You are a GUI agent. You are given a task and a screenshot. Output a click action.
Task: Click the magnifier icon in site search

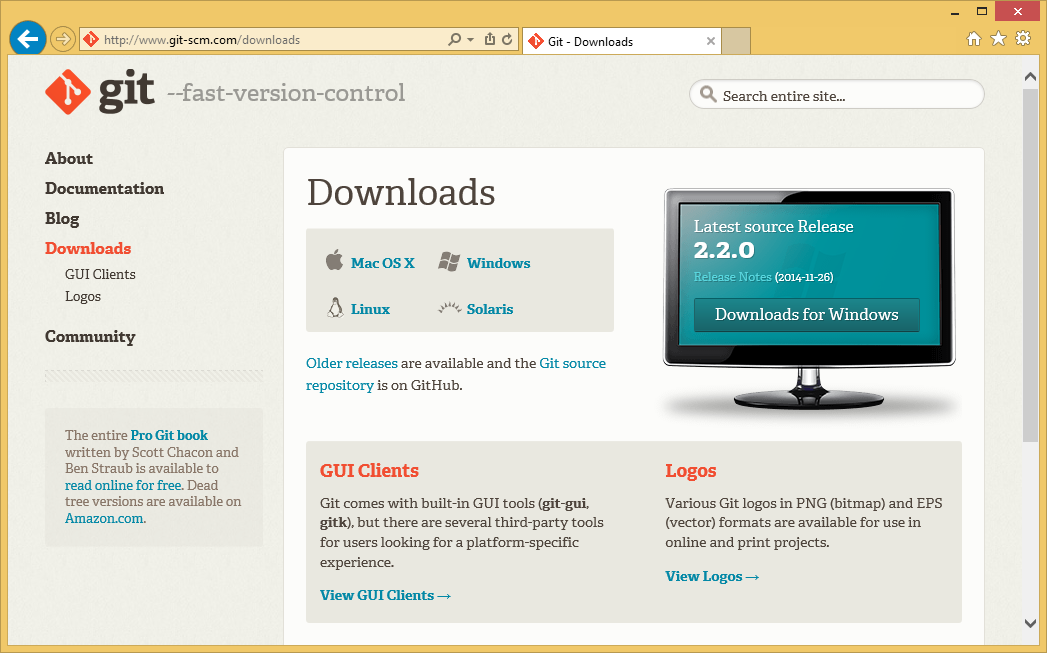click(708, 95)
